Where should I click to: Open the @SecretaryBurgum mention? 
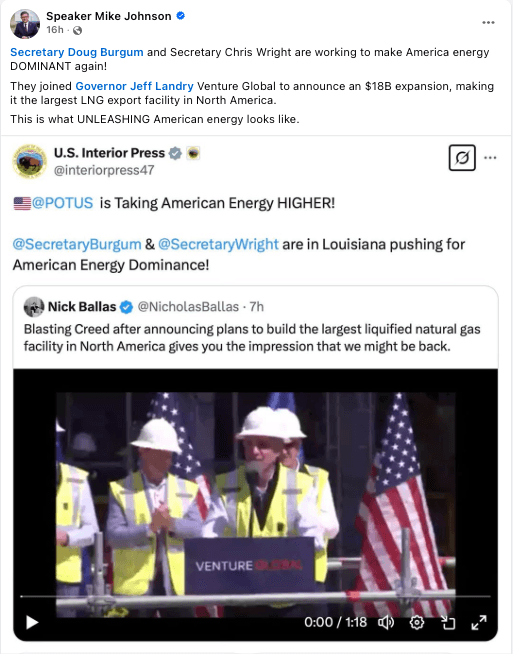77,244
